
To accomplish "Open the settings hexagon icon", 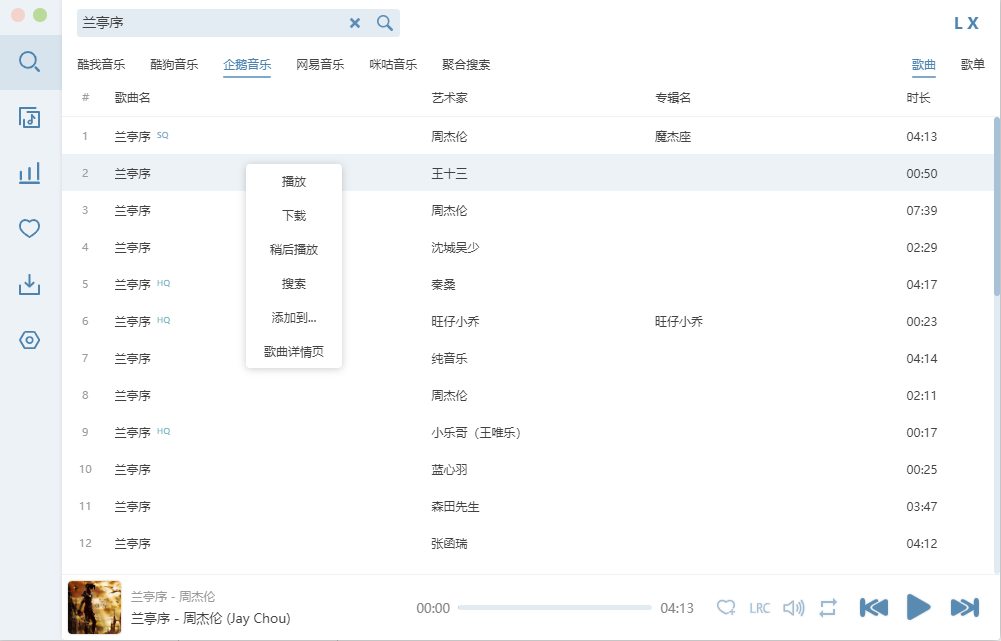I will coord(30,340).
